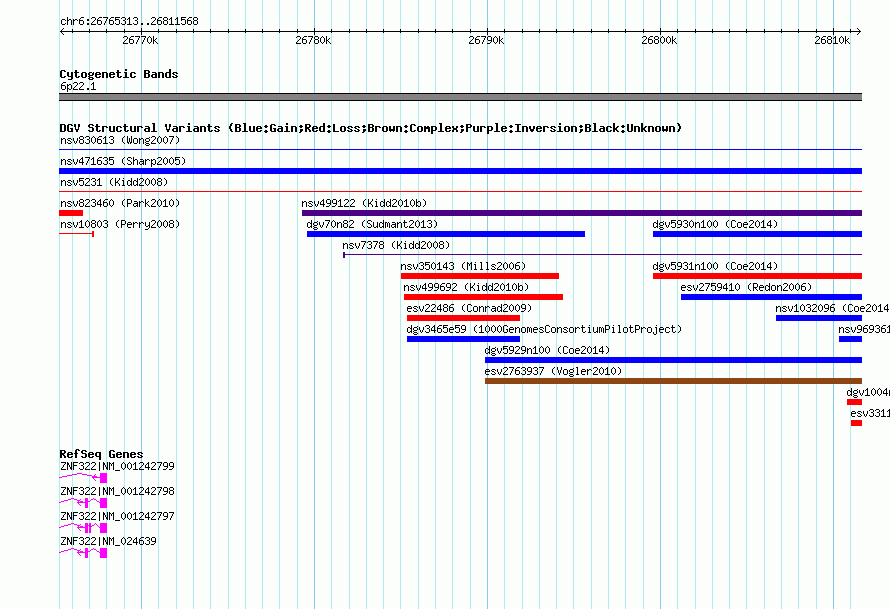Click the ZNF322|NM_024639 gene glyph
890x609 pixels.
coord(83,553)
